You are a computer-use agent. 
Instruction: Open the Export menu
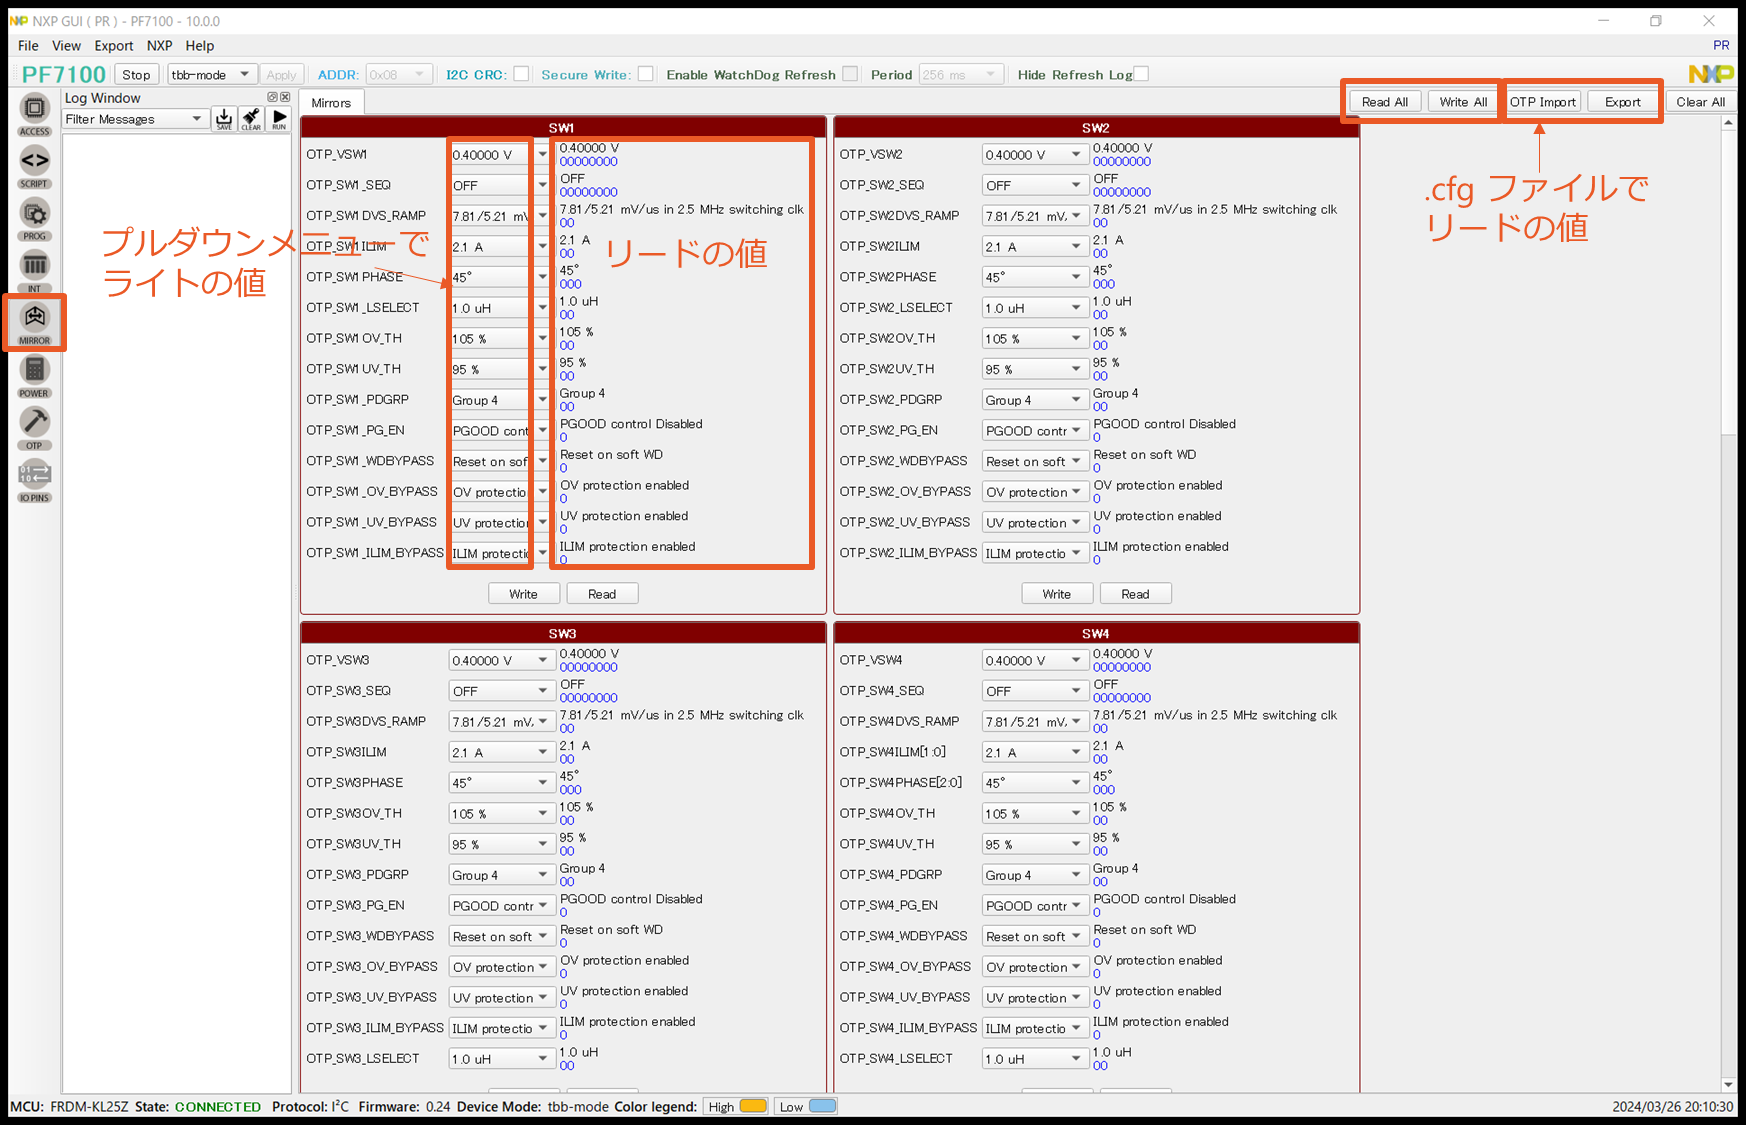click(113, 46)
